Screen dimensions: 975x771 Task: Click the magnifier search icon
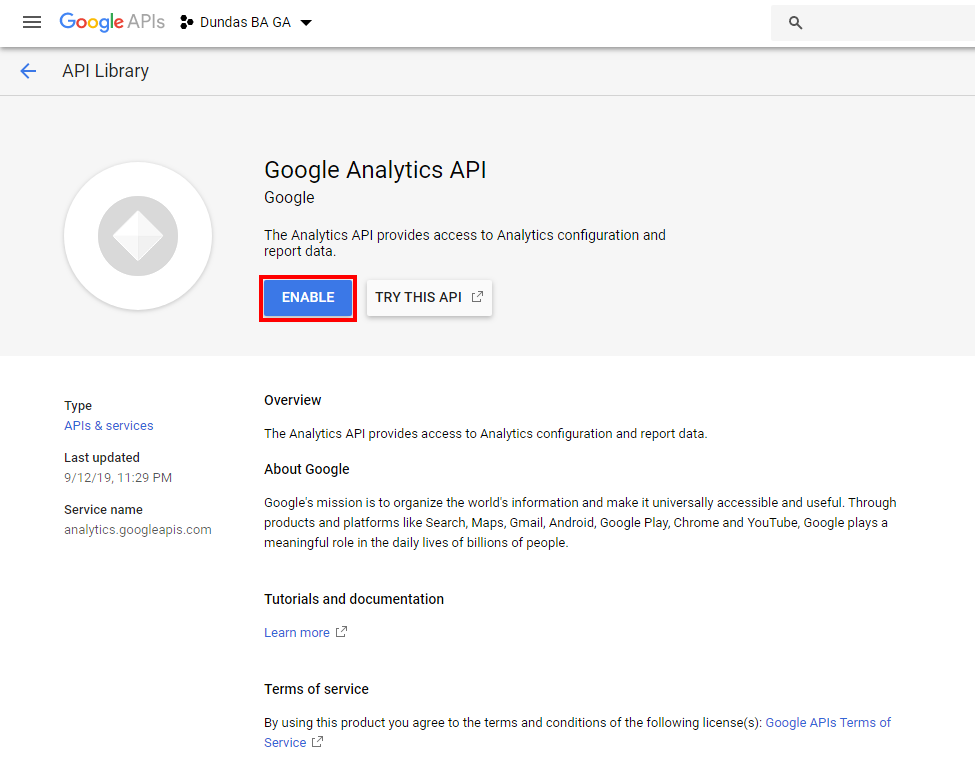[x=796, y=23]
